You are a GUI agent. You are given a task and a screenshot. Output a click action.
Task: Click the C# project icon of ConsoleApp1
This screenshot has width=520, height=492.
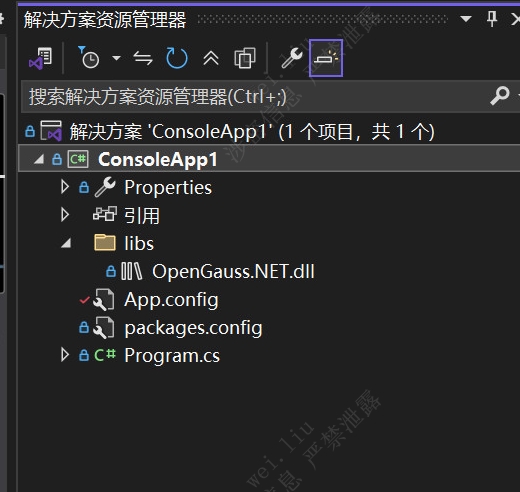coord(78,159)
